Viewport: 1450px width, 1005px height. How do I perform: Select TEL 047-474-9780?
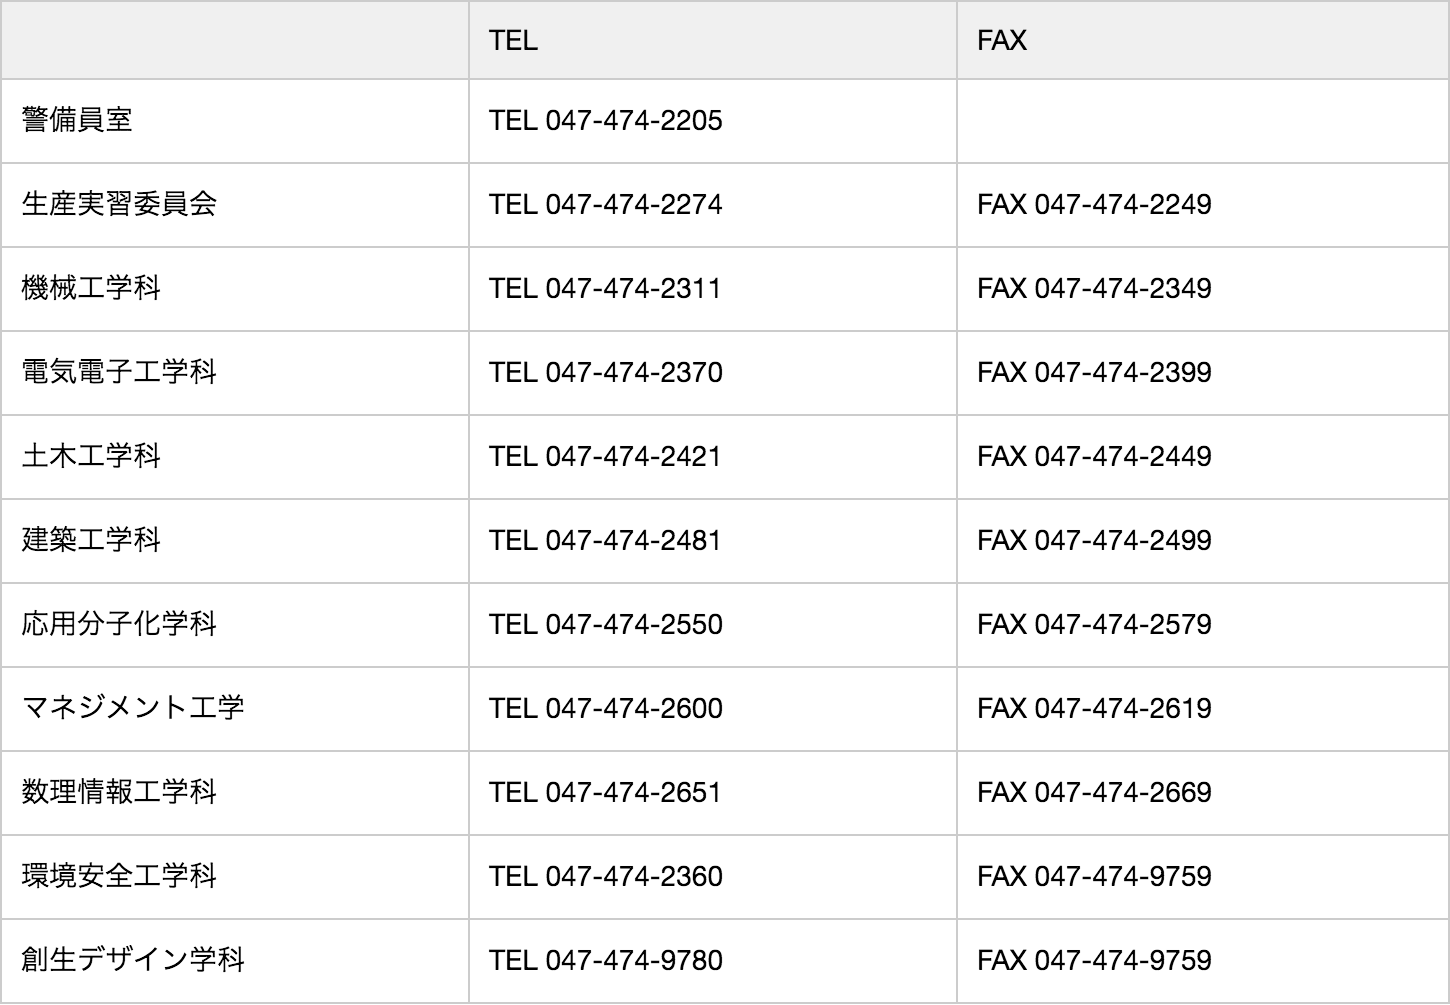[605, 961]
